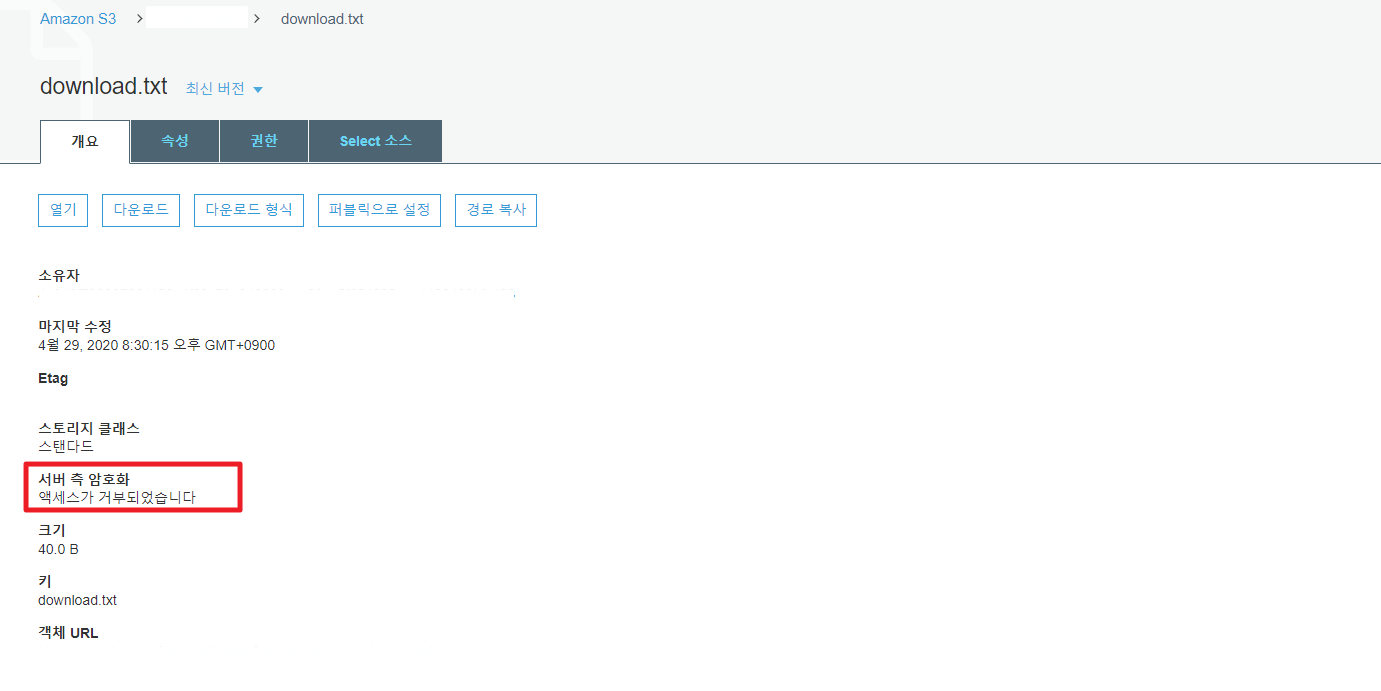Switch to the 속성 tab

point(175,141)
